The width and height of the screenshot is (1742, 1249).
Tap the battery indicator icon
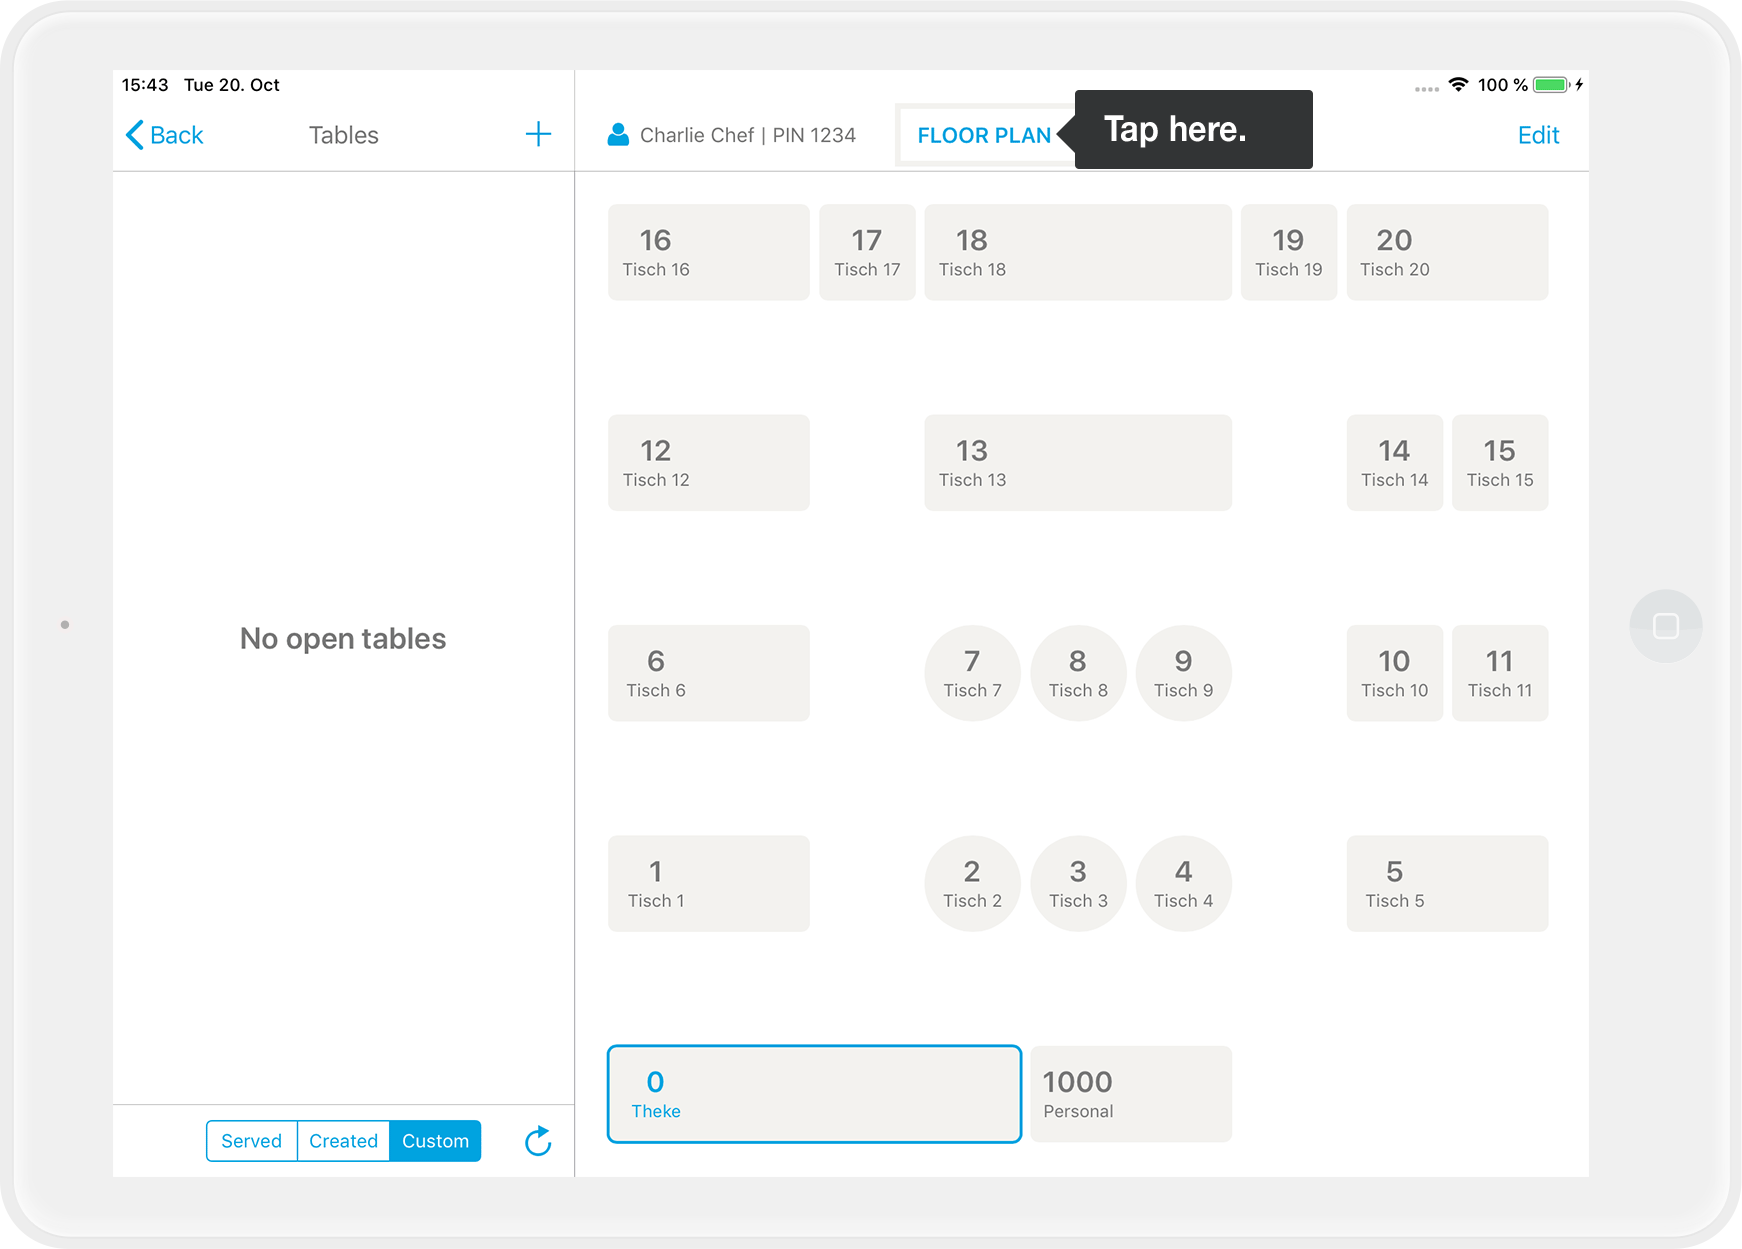coord(1553,85)
